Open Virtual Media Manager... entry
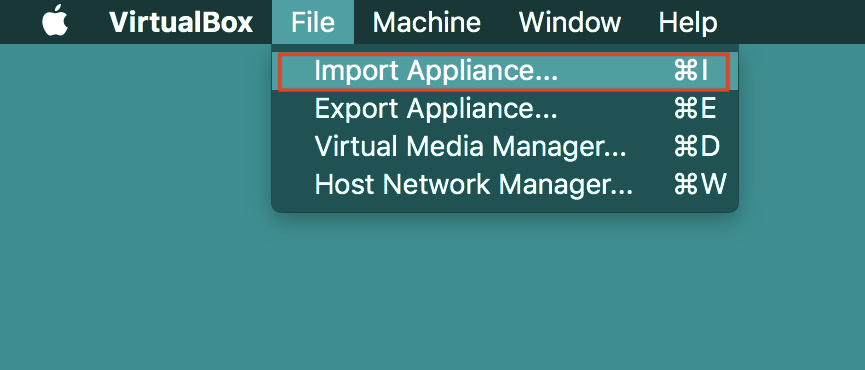Screen dimensions: 865x370 tap(505, 146)
